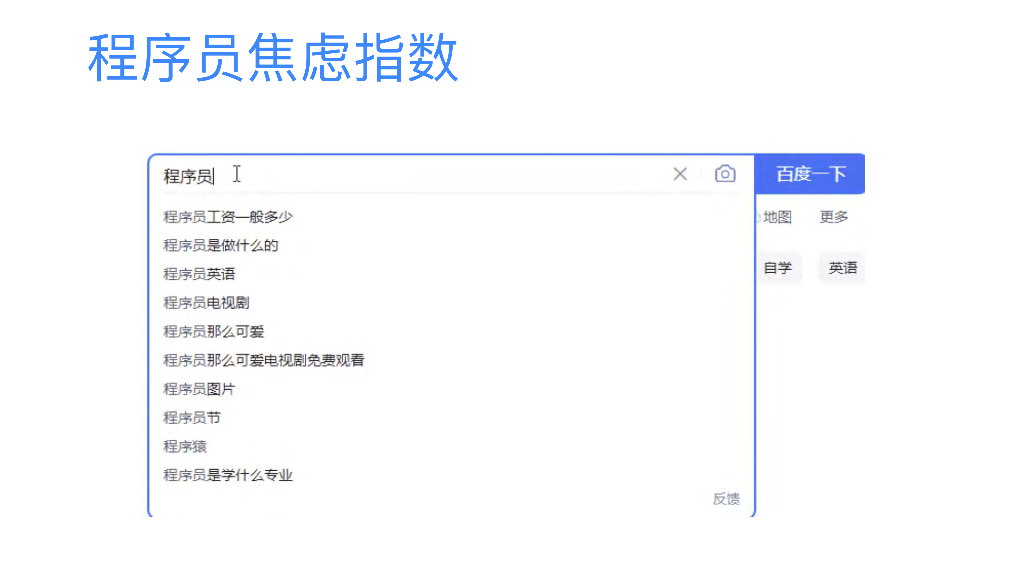Click the 百度一下 search button

[810, 174]
